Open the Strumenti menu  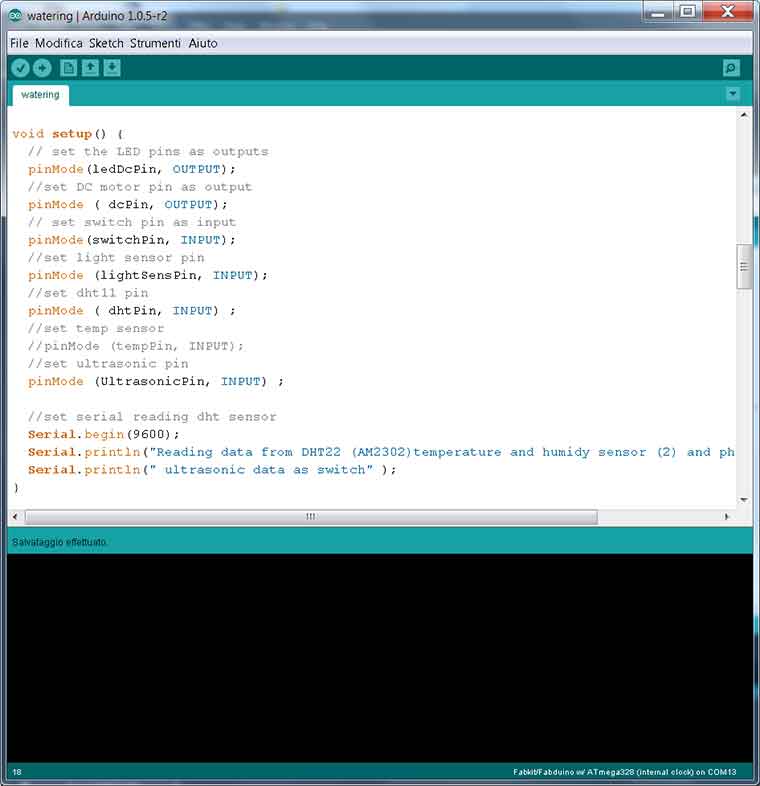coord(155,43)
